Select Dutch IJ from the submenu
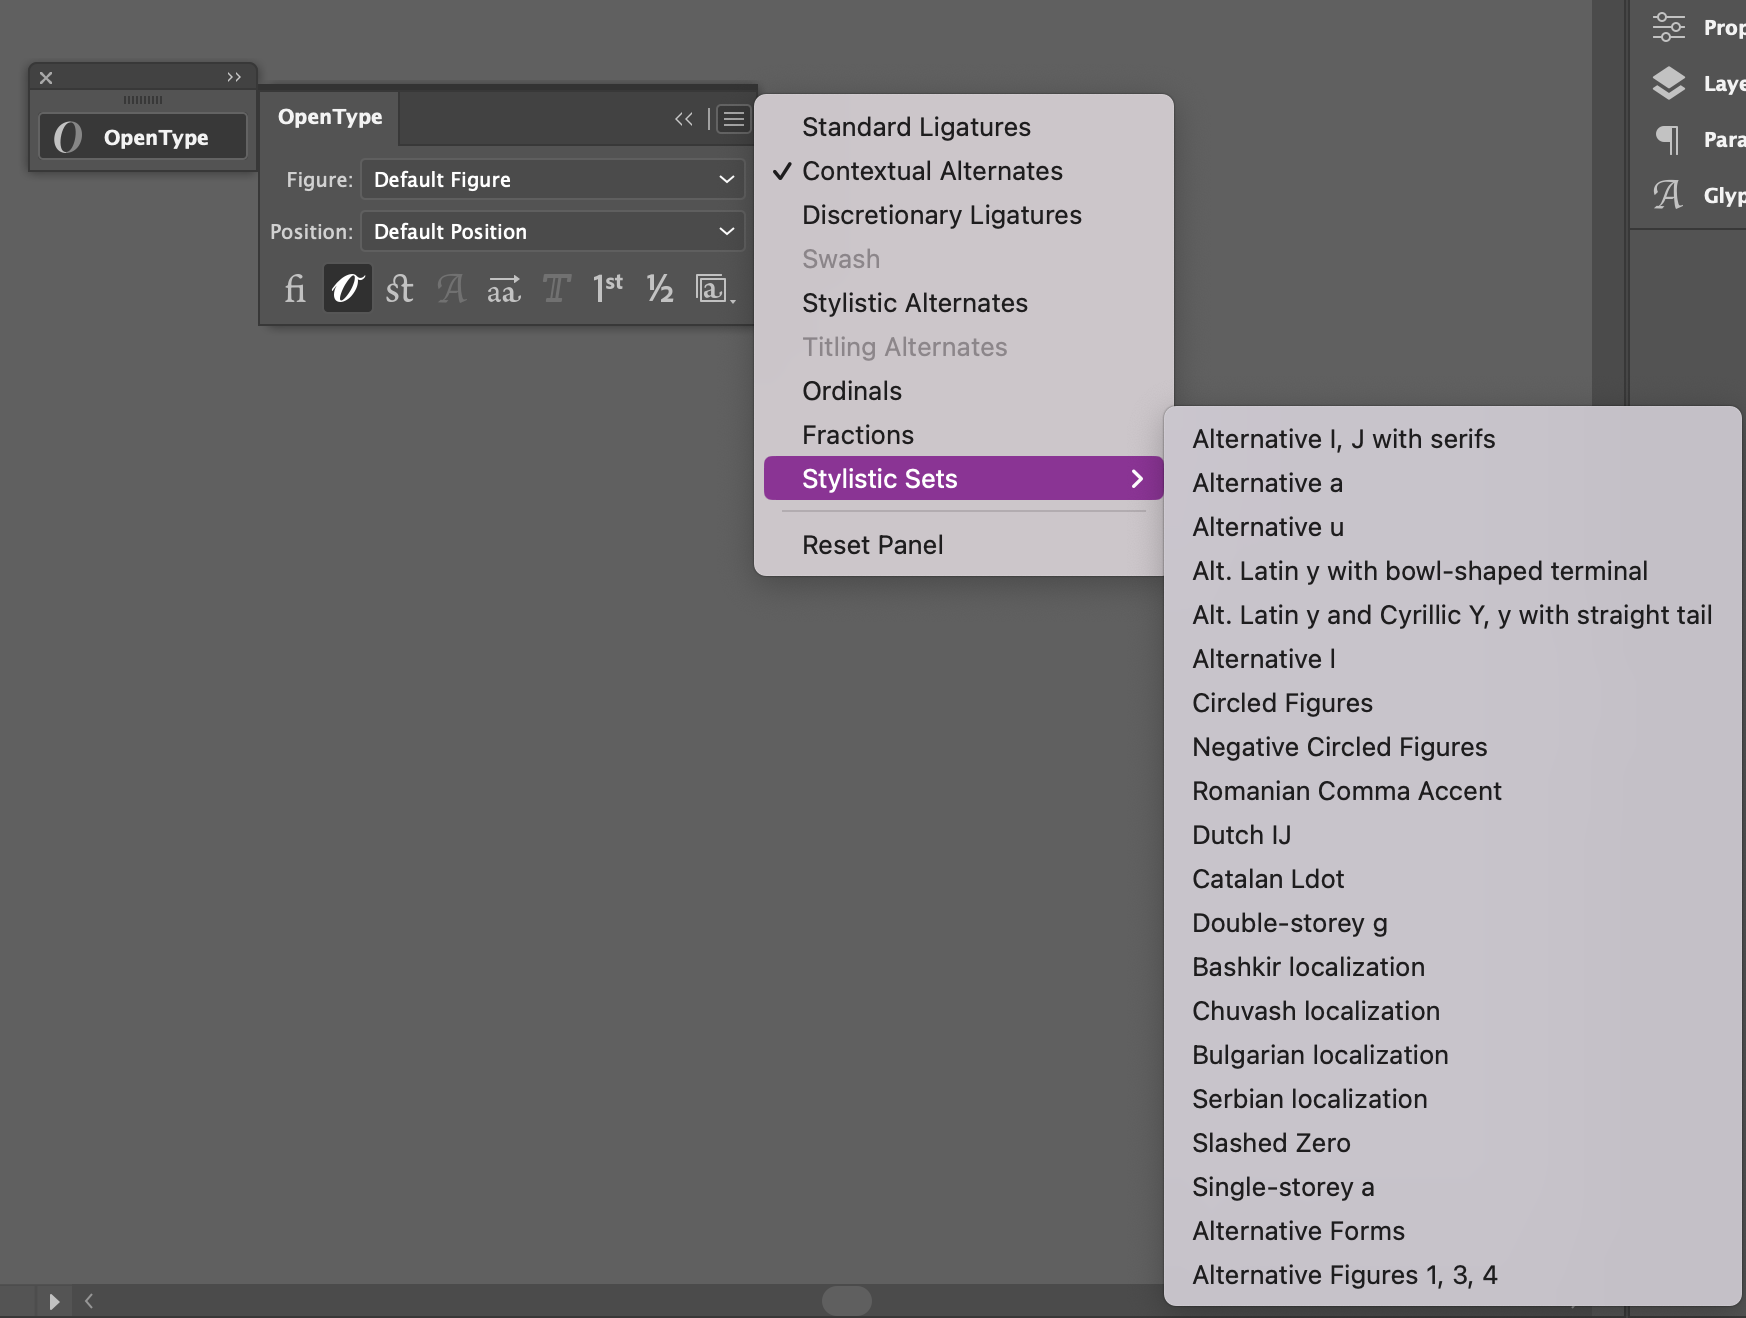Image resolution: width=1746 pixels, height=1318 pixels. pyautogui.click(x=1241, y=834)
